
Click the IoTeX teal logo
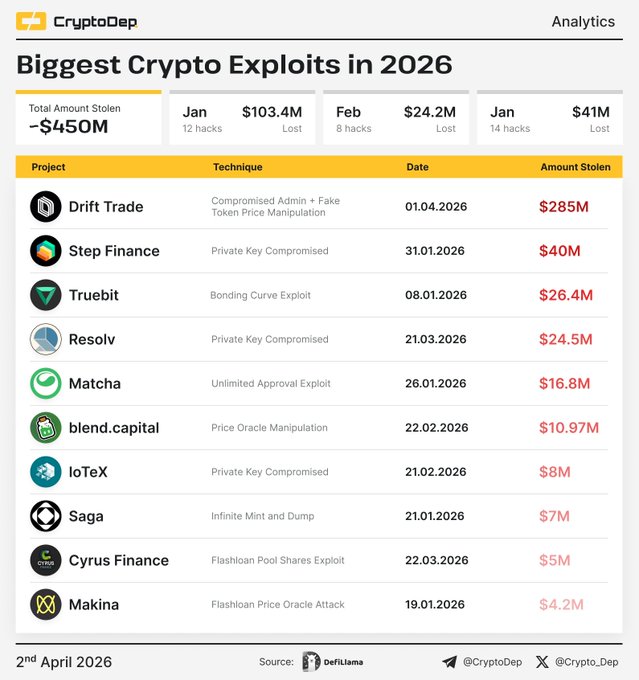click(x=46, y=472)
